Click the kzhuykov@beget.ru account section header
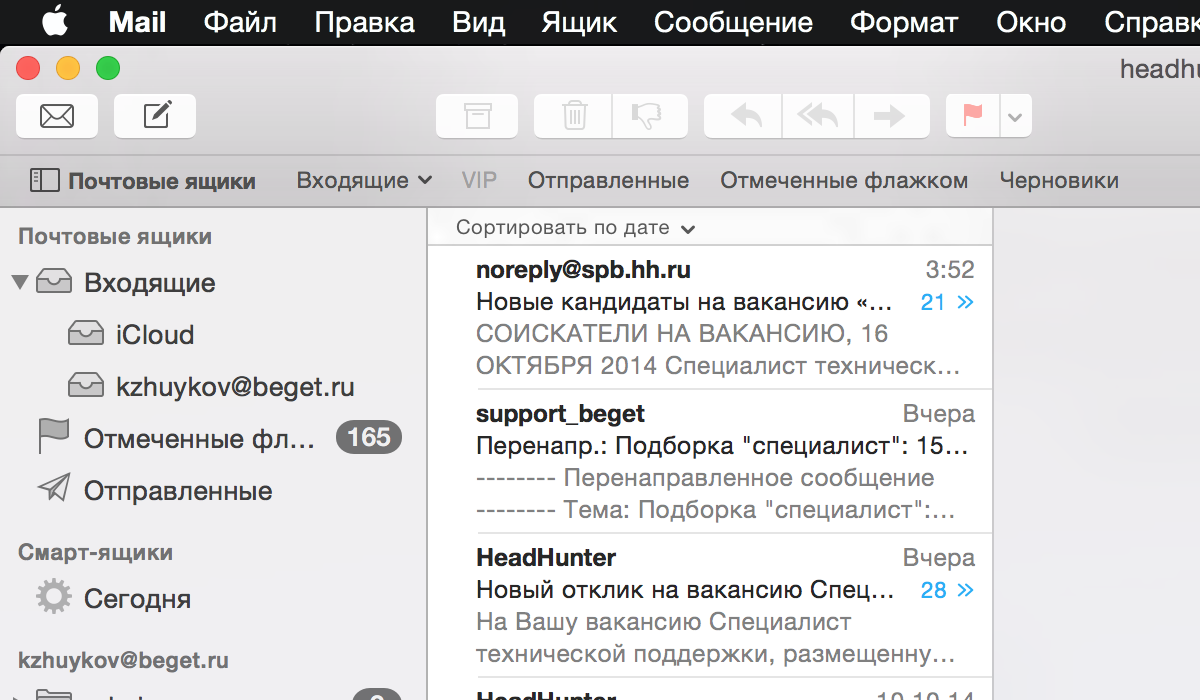This screenshot has height=700, width=1200. pyautogui.click(x=123, y=661)
